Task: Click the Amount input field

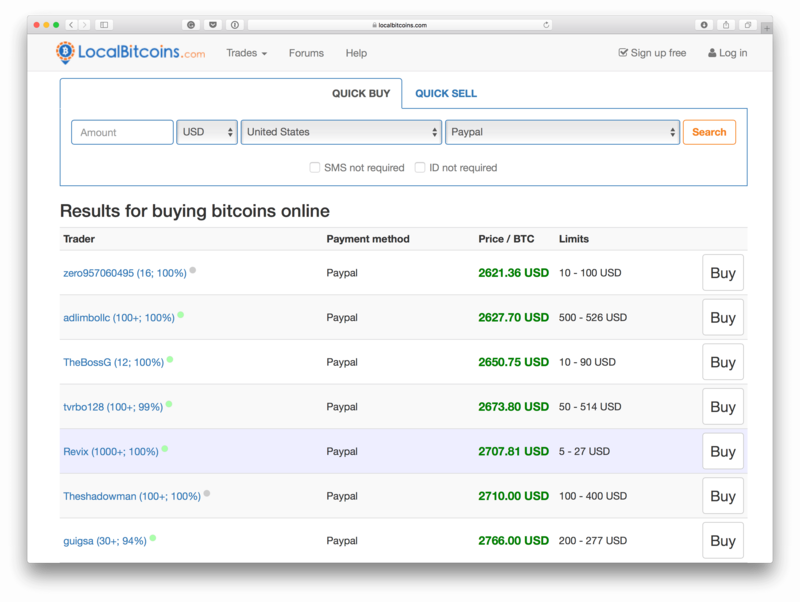Action: pos(122,132)
